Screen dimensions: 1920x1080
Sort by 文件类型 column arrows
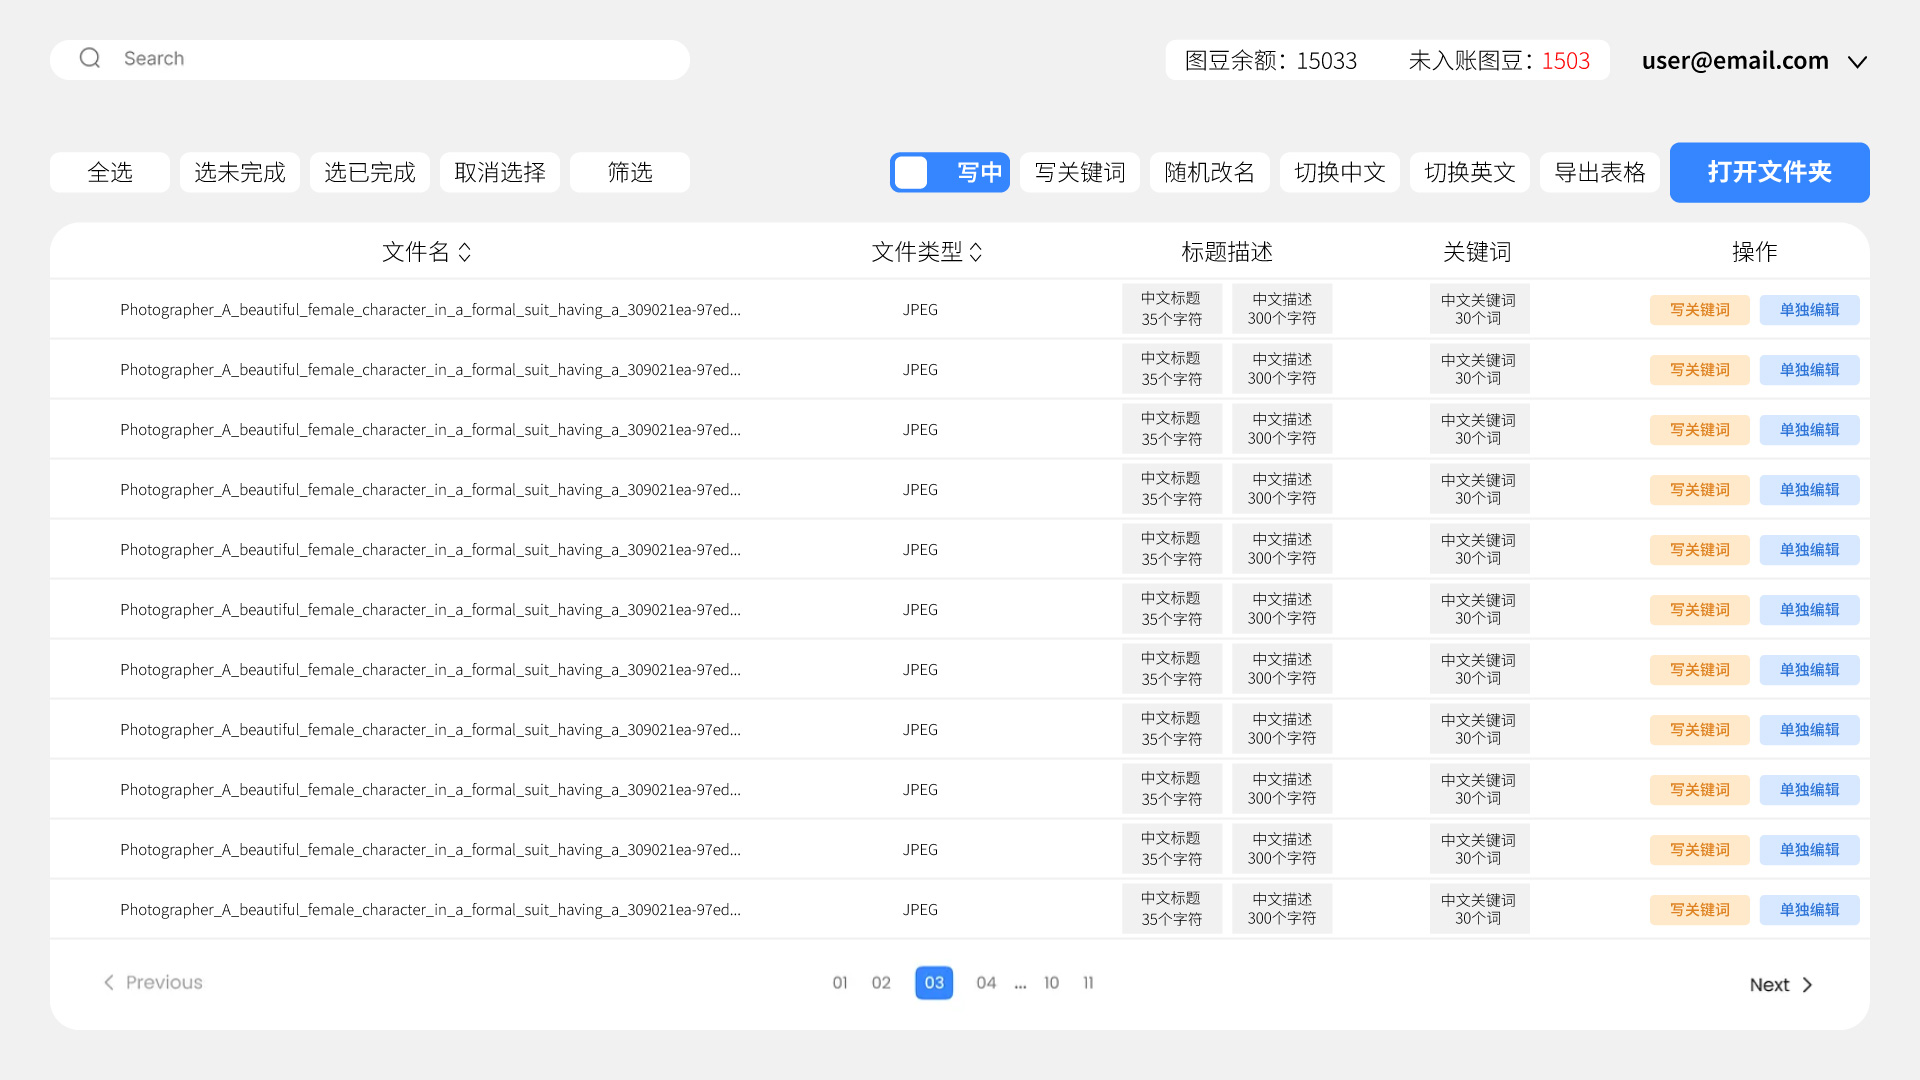976,252
